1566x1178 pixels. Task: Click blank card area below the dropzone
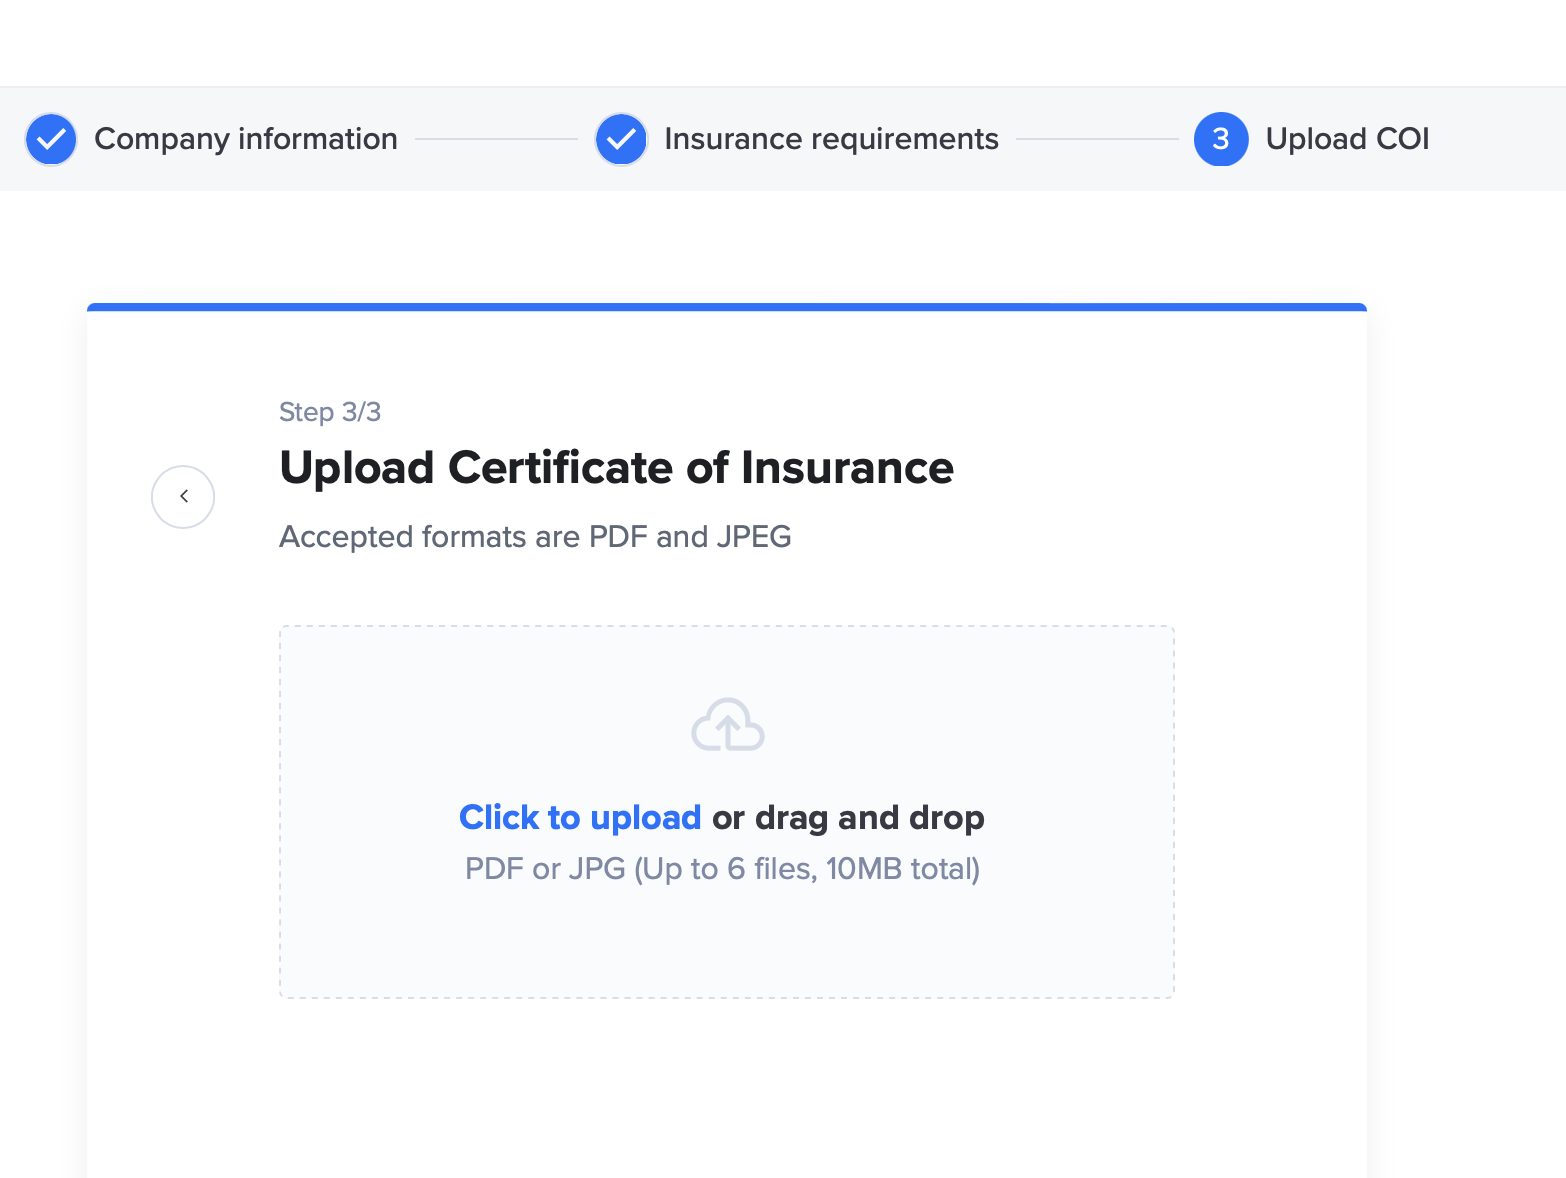pyautogui.click(x=727, y=1090)
